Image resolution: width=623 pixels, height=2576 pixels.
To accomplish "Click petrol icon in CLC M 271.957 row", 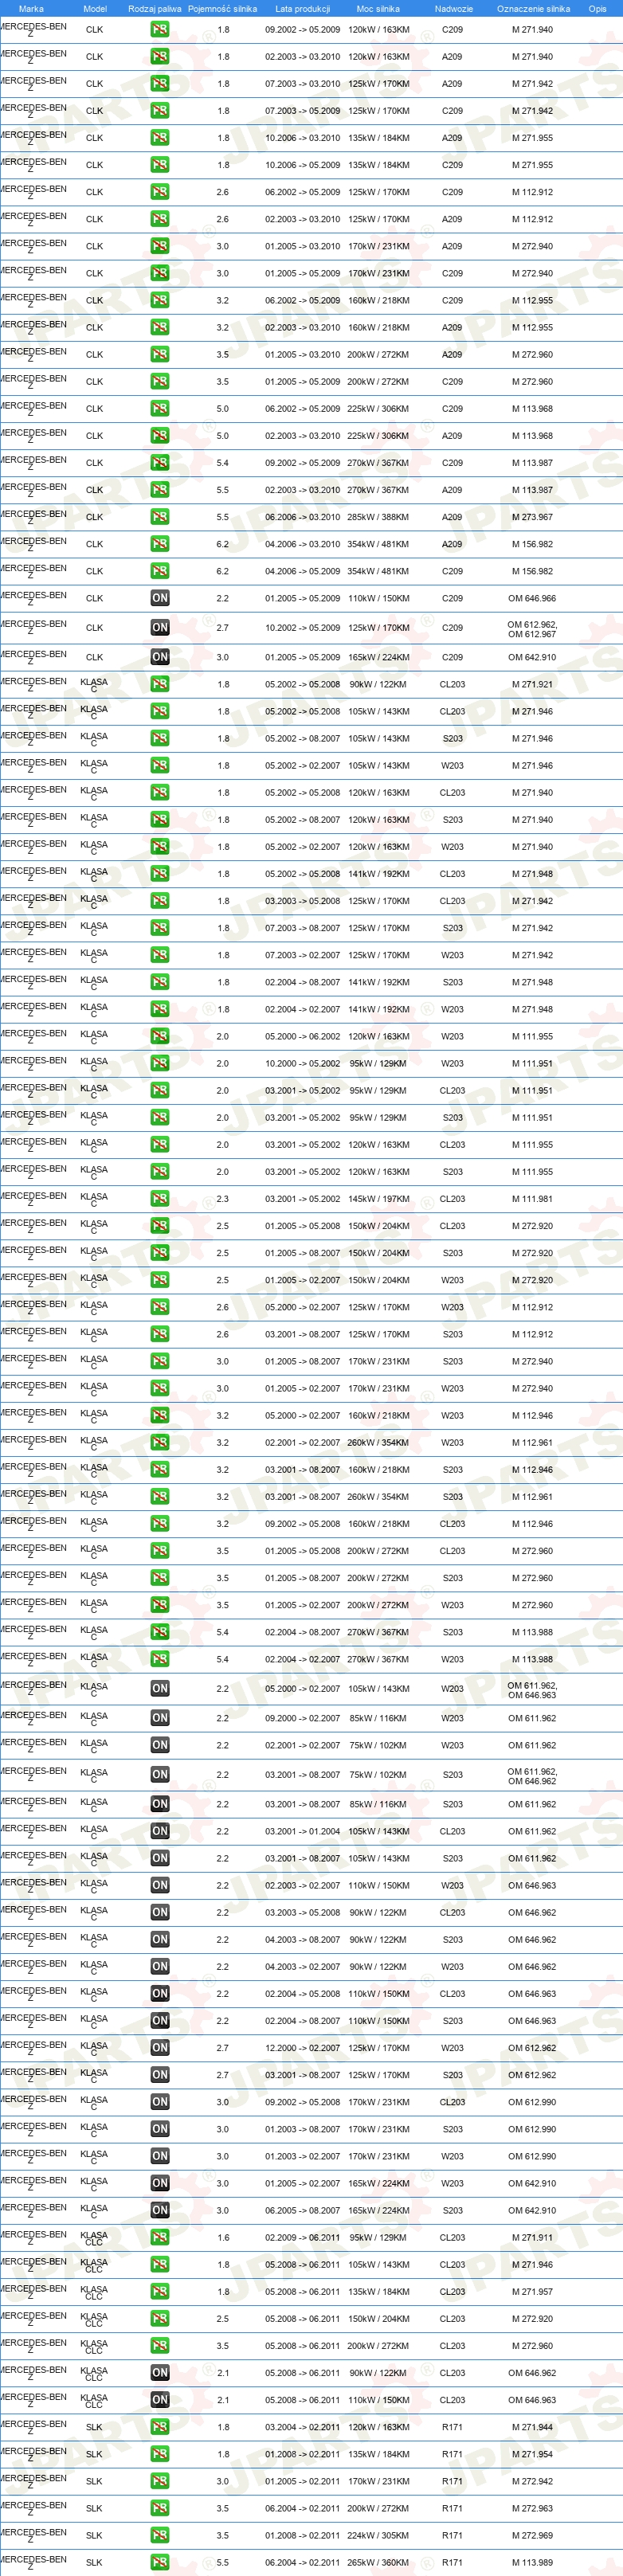I will pos(160,2291).
